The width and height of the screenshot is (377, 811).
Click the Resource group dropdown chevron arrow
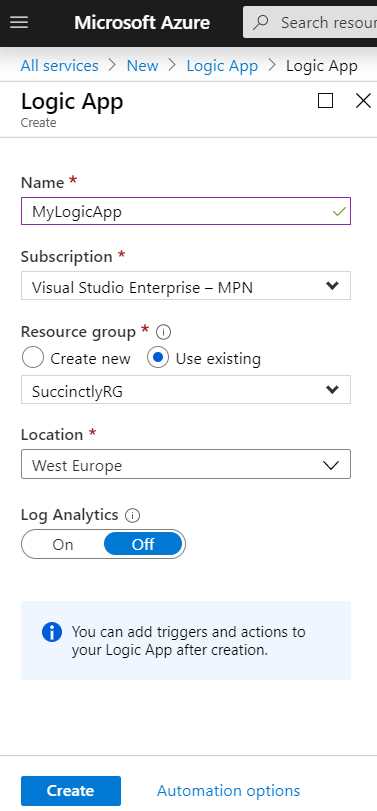(332, 389)
